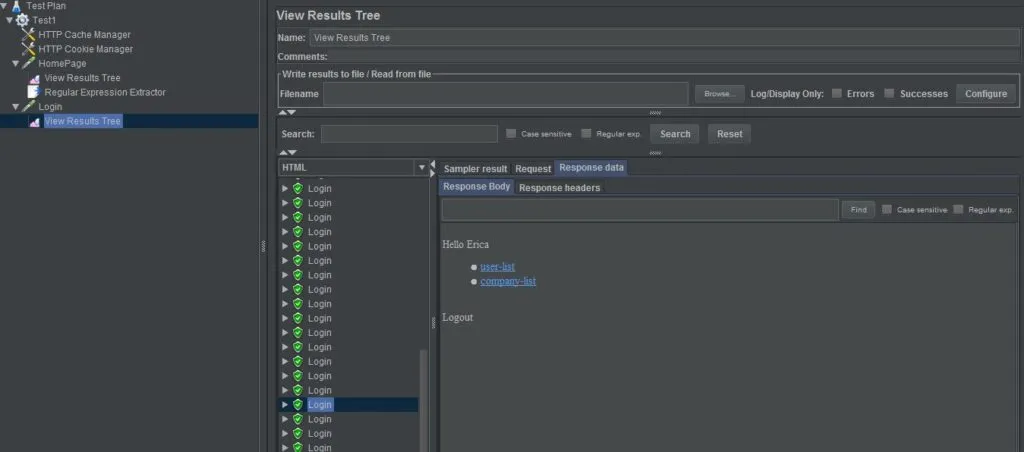Click green success shield on highlighted Login result
The width and height of the screenshot is (1024, 452).
tap(297, 405)
